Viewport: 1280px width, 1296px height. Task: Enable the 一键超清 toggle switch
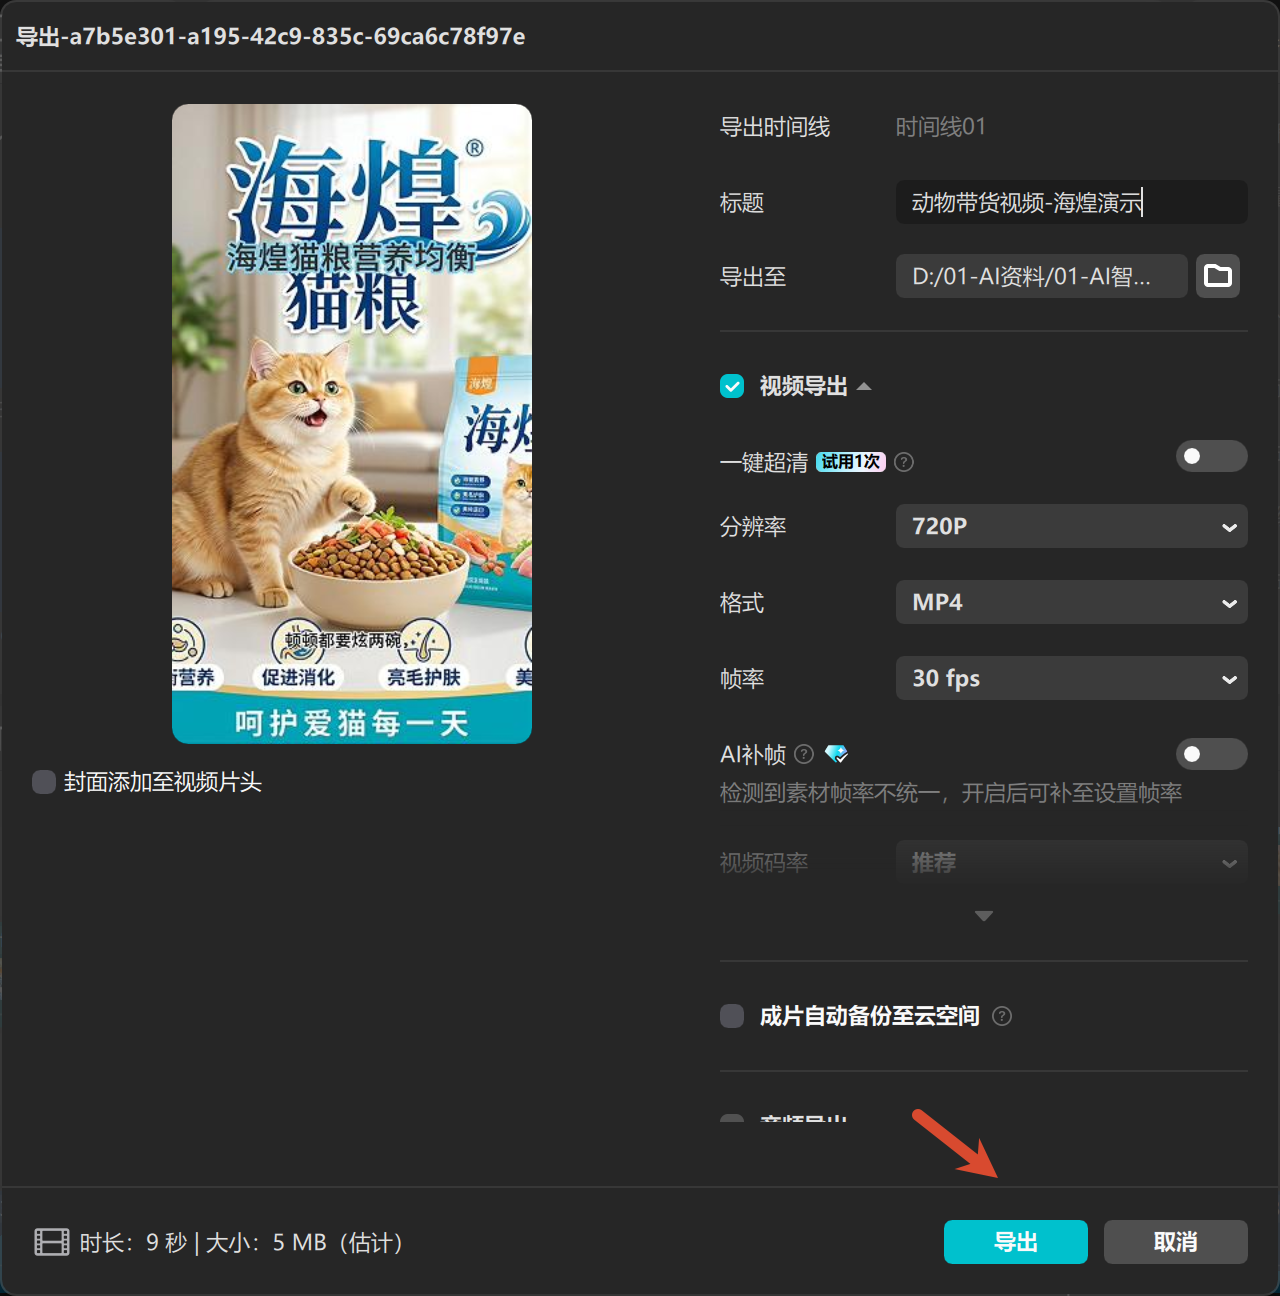1211,456
